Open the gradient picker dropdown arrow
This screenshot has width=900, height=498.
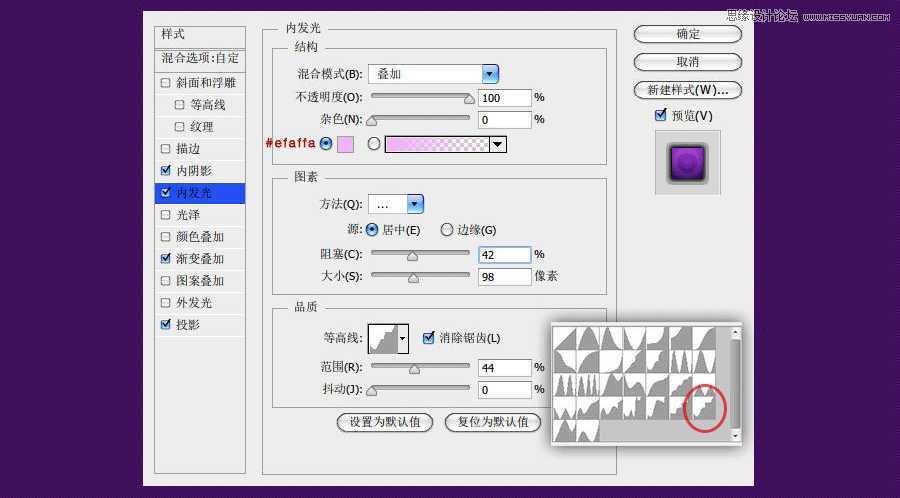point(498,144)
